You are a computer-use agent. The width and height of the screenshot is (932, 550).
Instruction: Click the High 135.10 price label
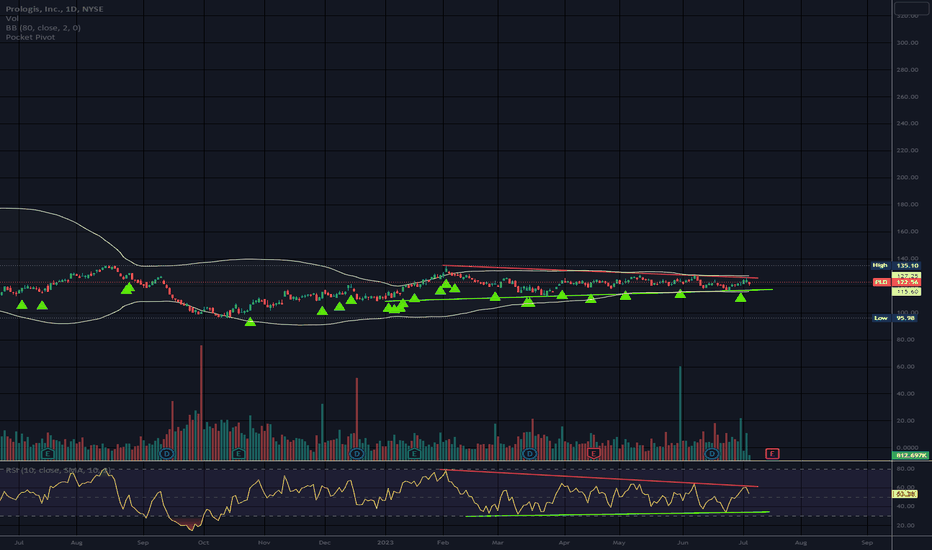895,265
